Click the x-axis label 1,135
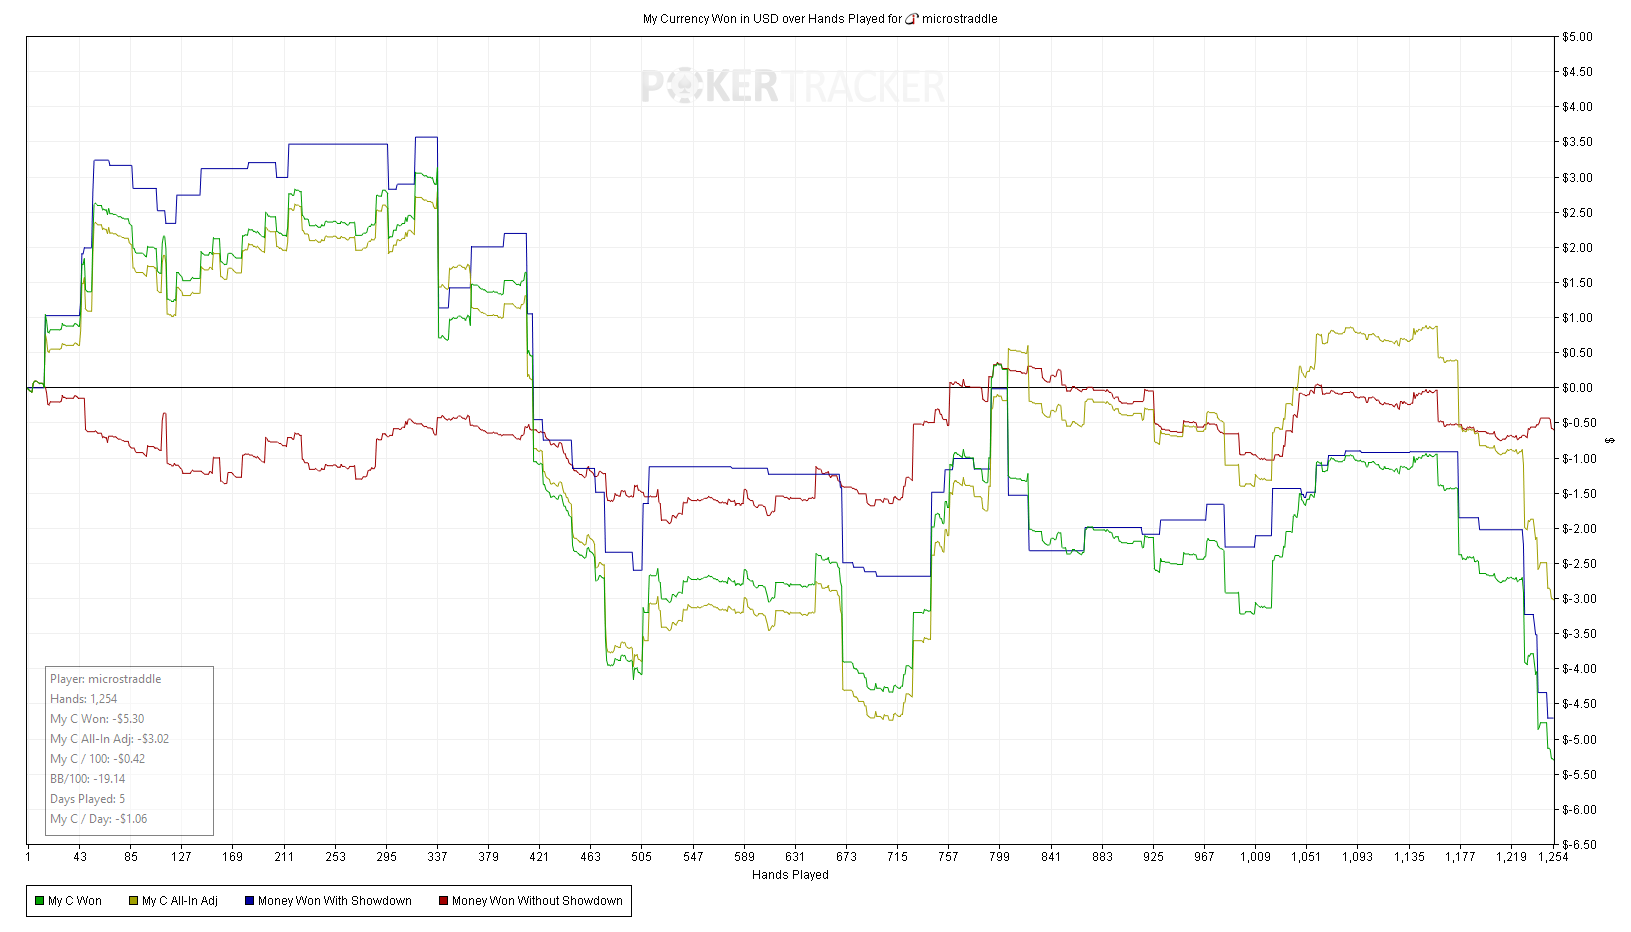This screenshot has width=1631, height=932. [1410, 857]
